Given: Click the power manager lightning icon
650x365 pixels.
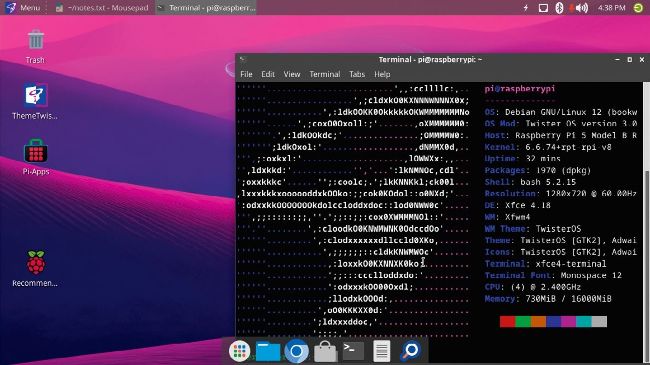Looking at the screenshot, I should (x=526, y=7).
